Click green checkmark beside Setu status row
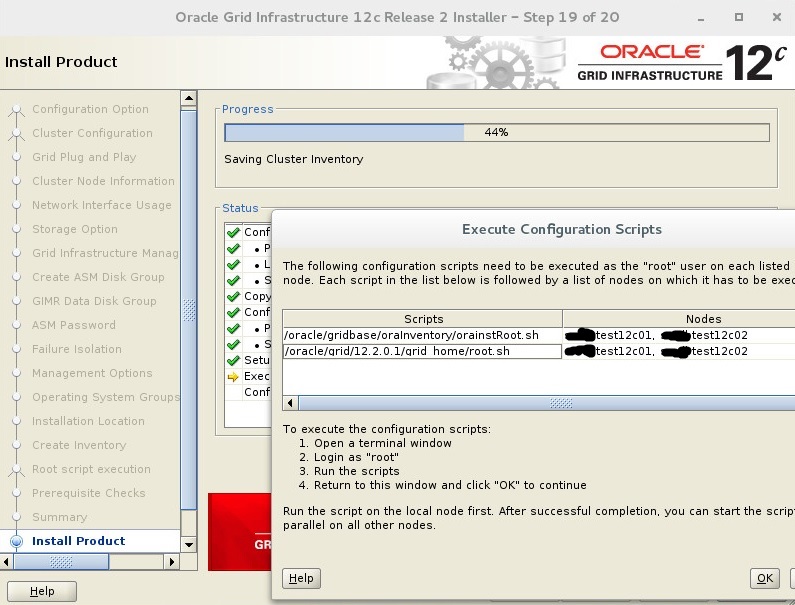Image resolution: width=795 pixels, height=605 pixels. (233, 361)
